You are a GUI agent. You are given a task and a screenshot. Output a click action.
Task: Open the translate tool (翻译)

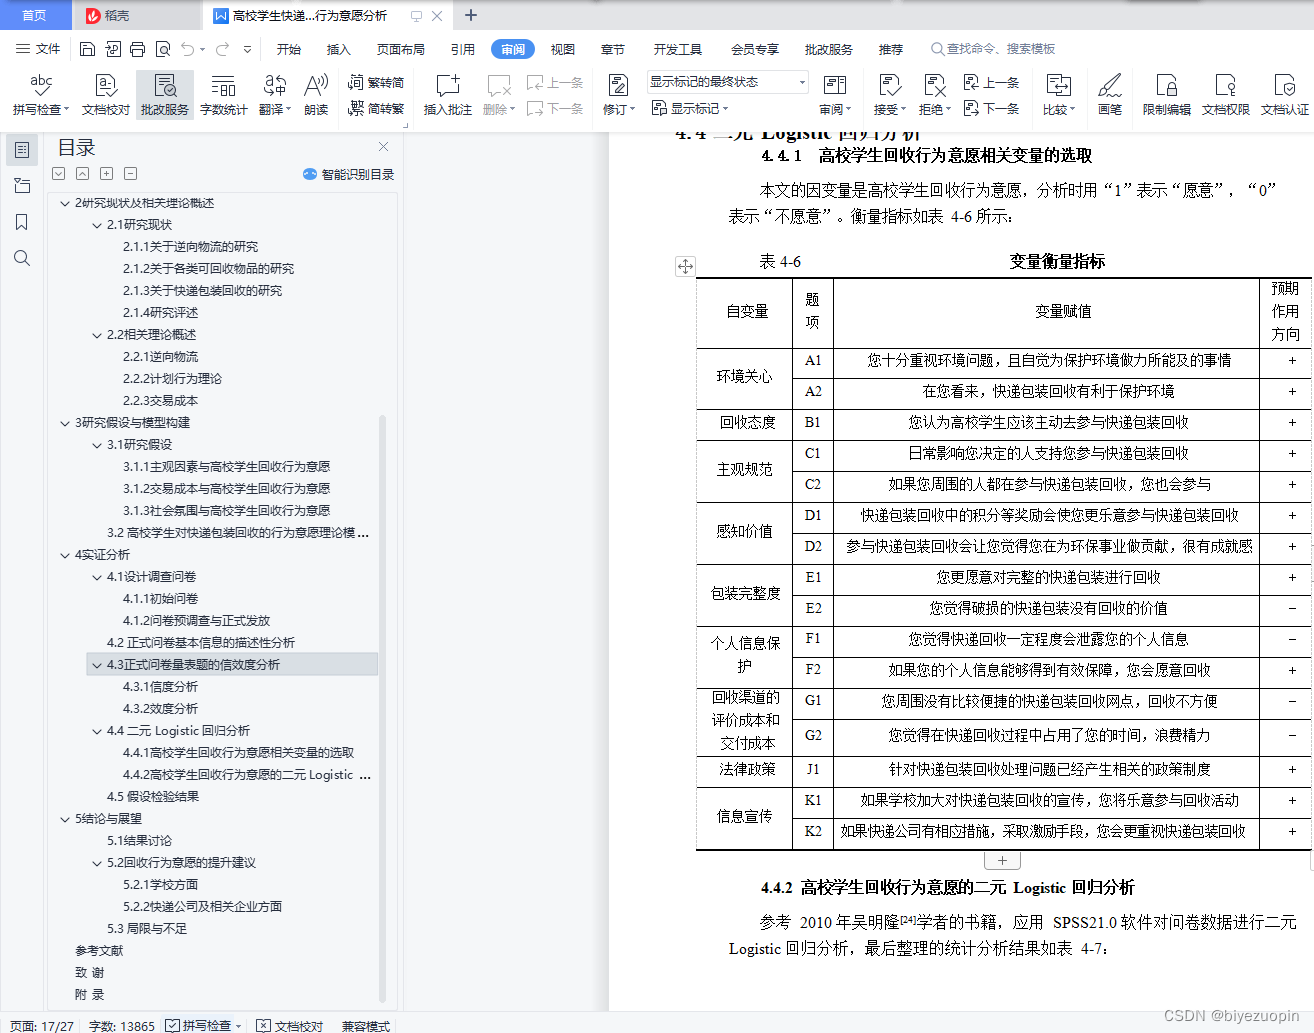274,94
